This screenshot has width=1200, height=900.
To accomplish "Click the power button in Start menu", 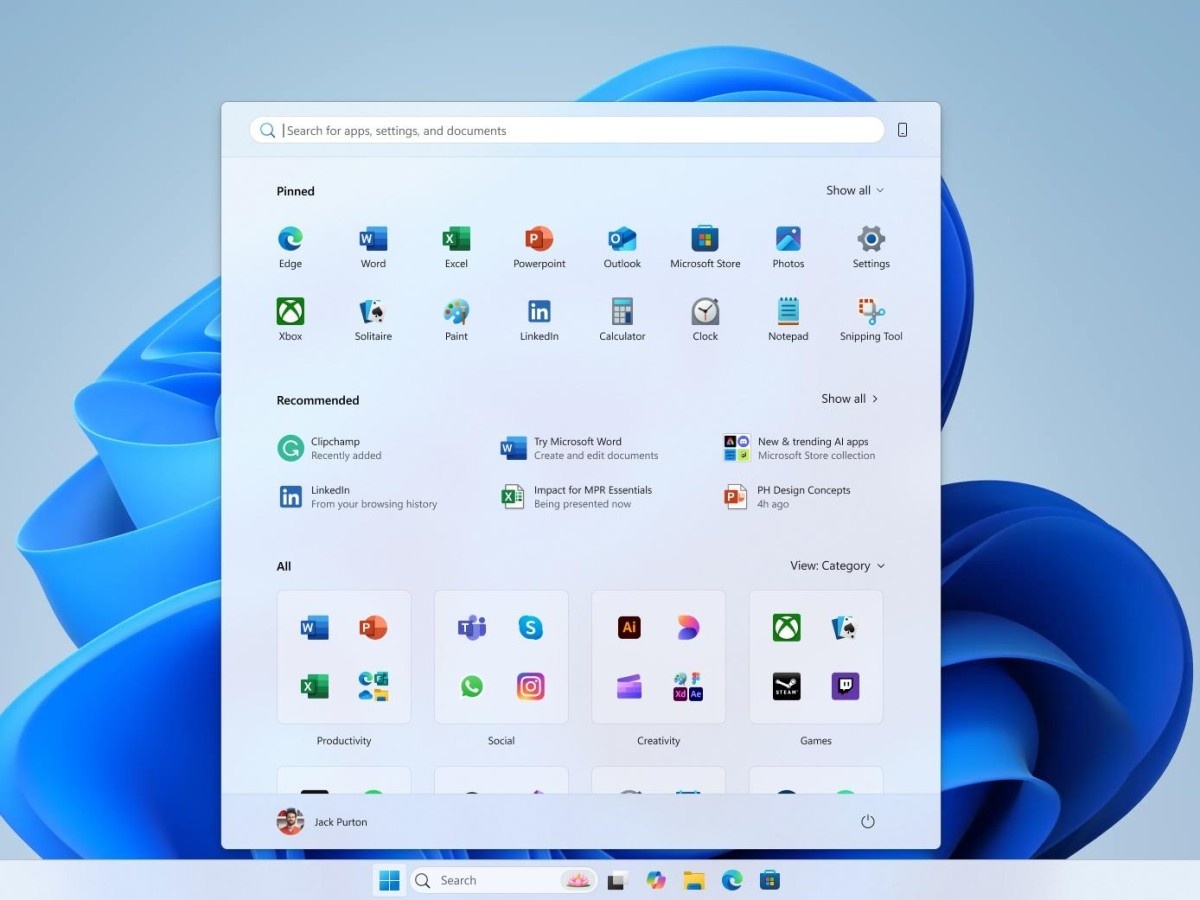I will (867, 821).
